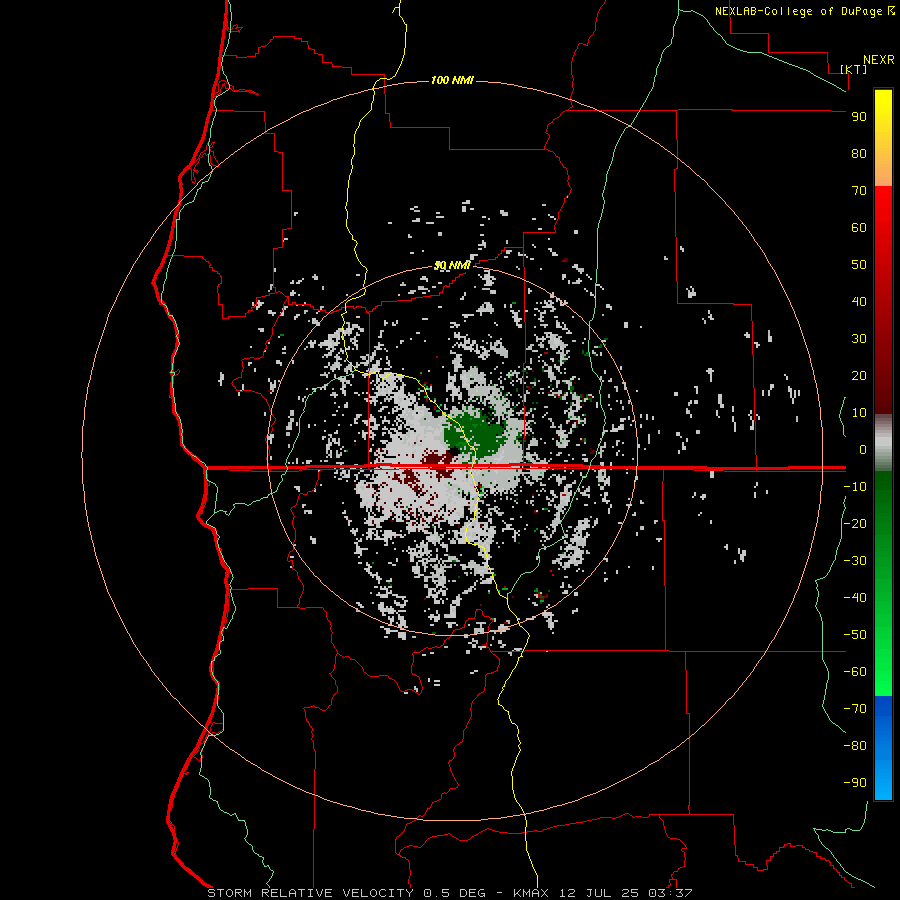Pick the blue bottom segment of color bar
The image size is (900, 900).
(883, 748)
